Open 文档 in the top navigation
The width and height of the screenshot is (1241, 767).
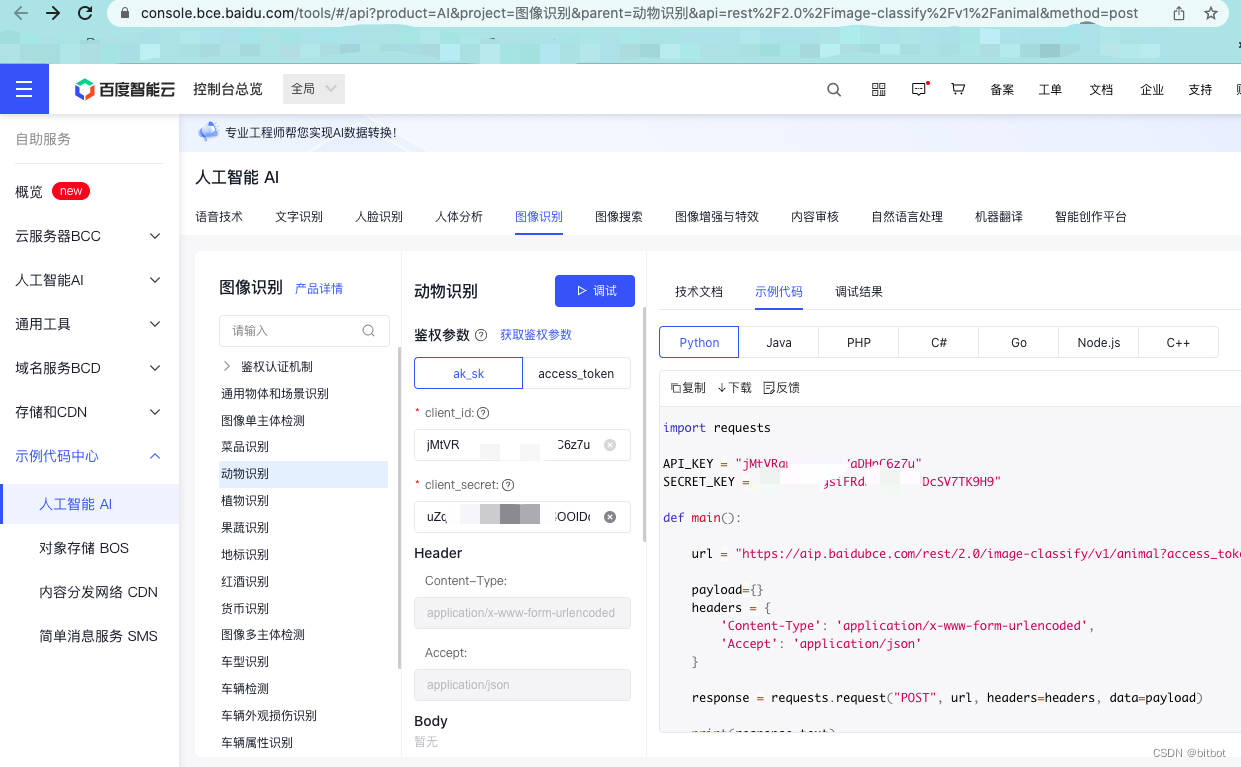point(1101,90)
